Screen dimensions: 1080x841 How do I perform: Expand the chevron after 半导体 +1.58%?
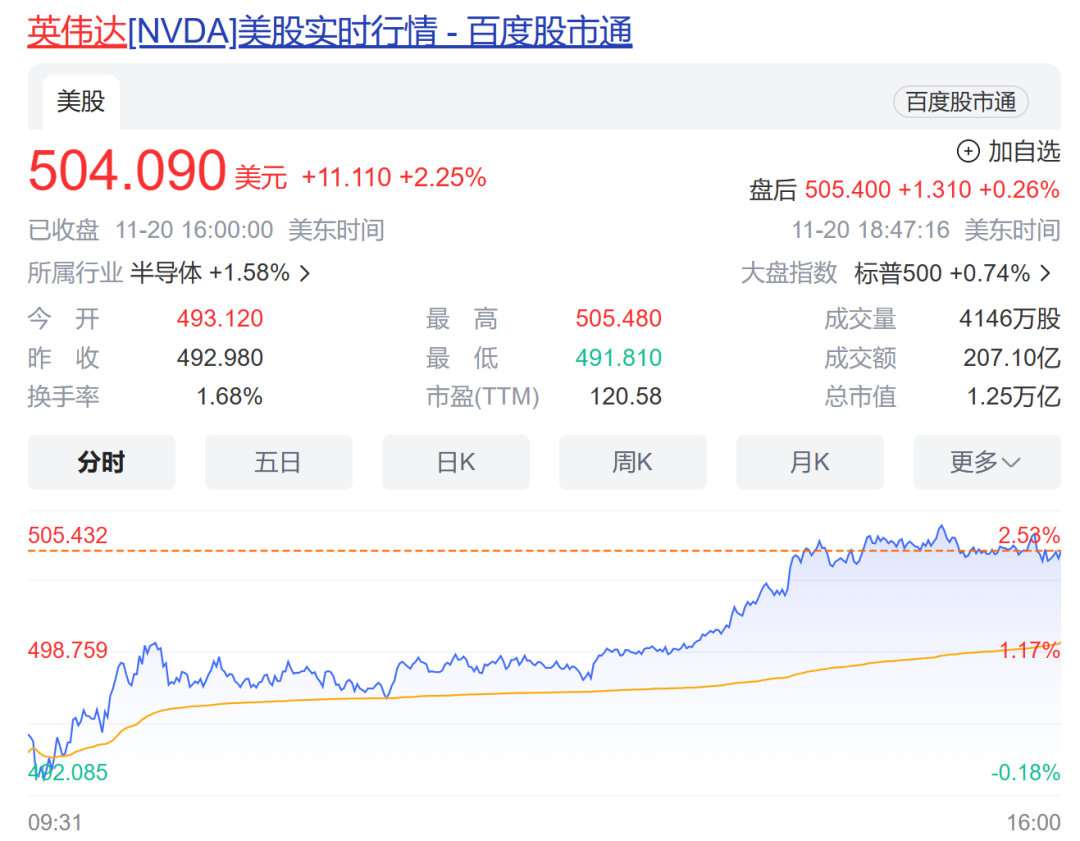click(x=305, y=273)
